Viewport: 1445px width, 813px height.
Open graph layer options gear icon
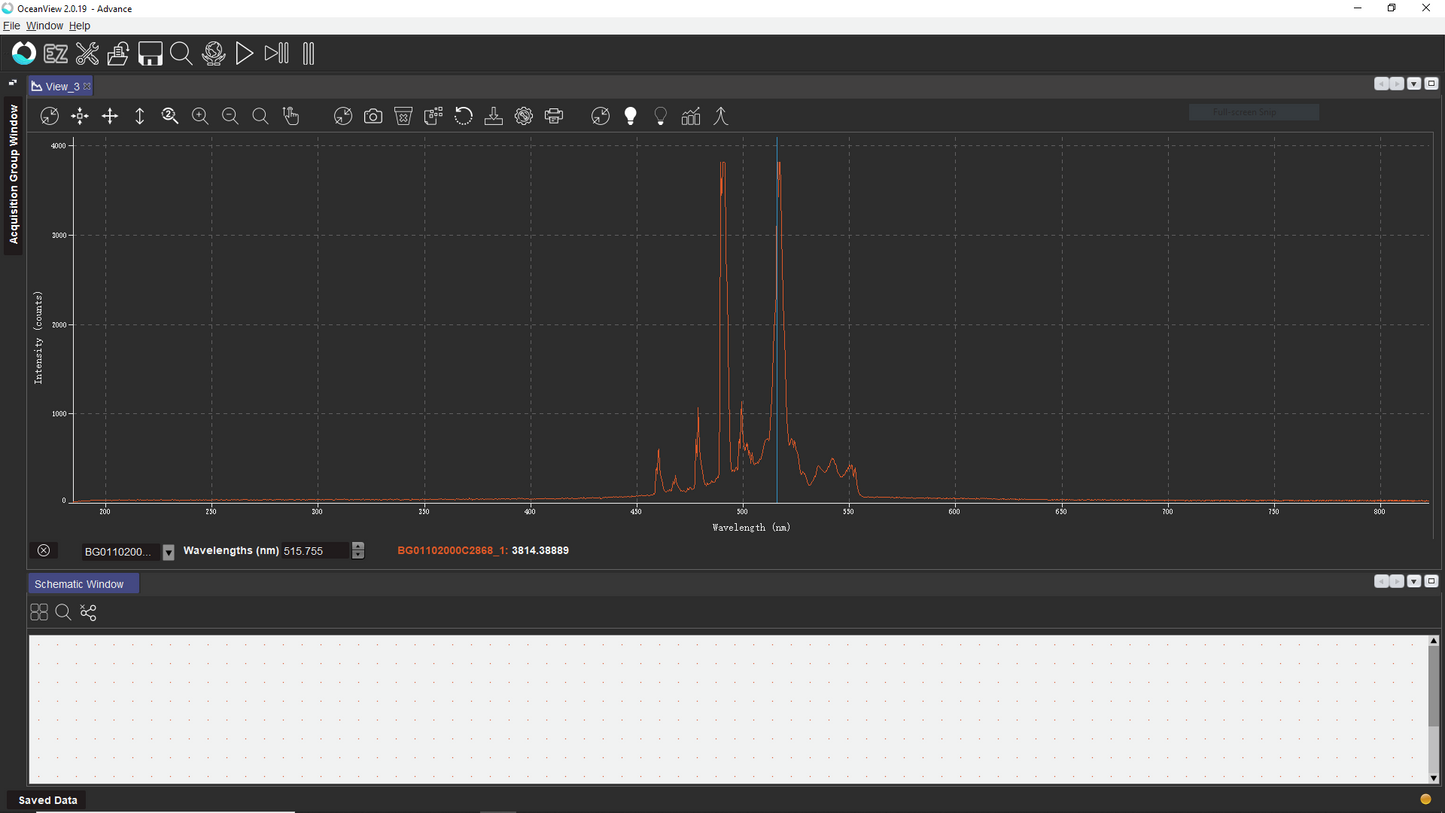(524, 117)
